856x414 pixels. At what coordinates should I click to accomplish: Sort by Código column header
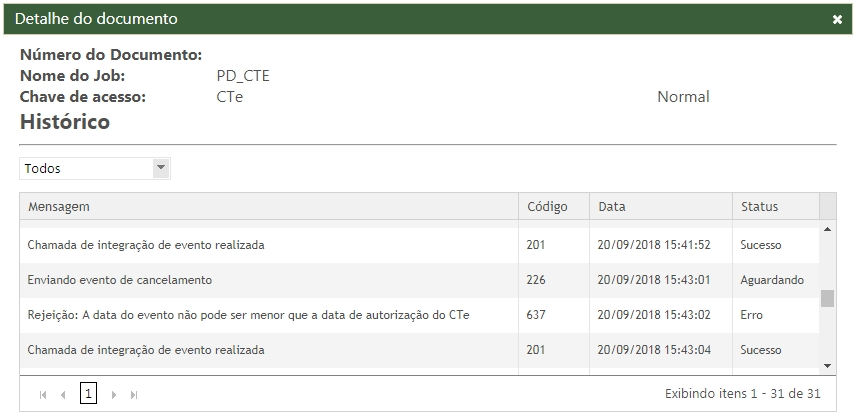[x=547, y=207]
